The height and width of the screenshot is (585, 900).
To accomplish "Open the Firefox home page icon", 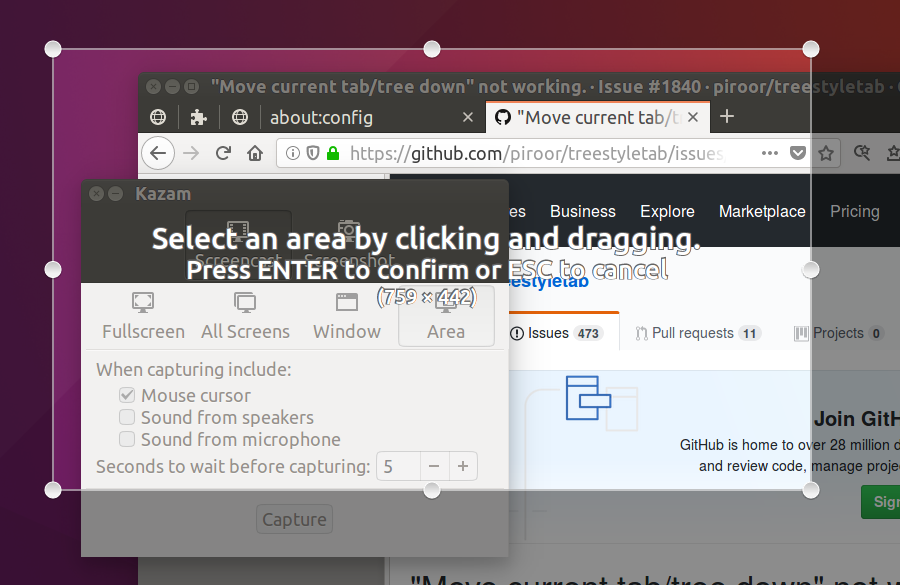I will click(255, 153).
